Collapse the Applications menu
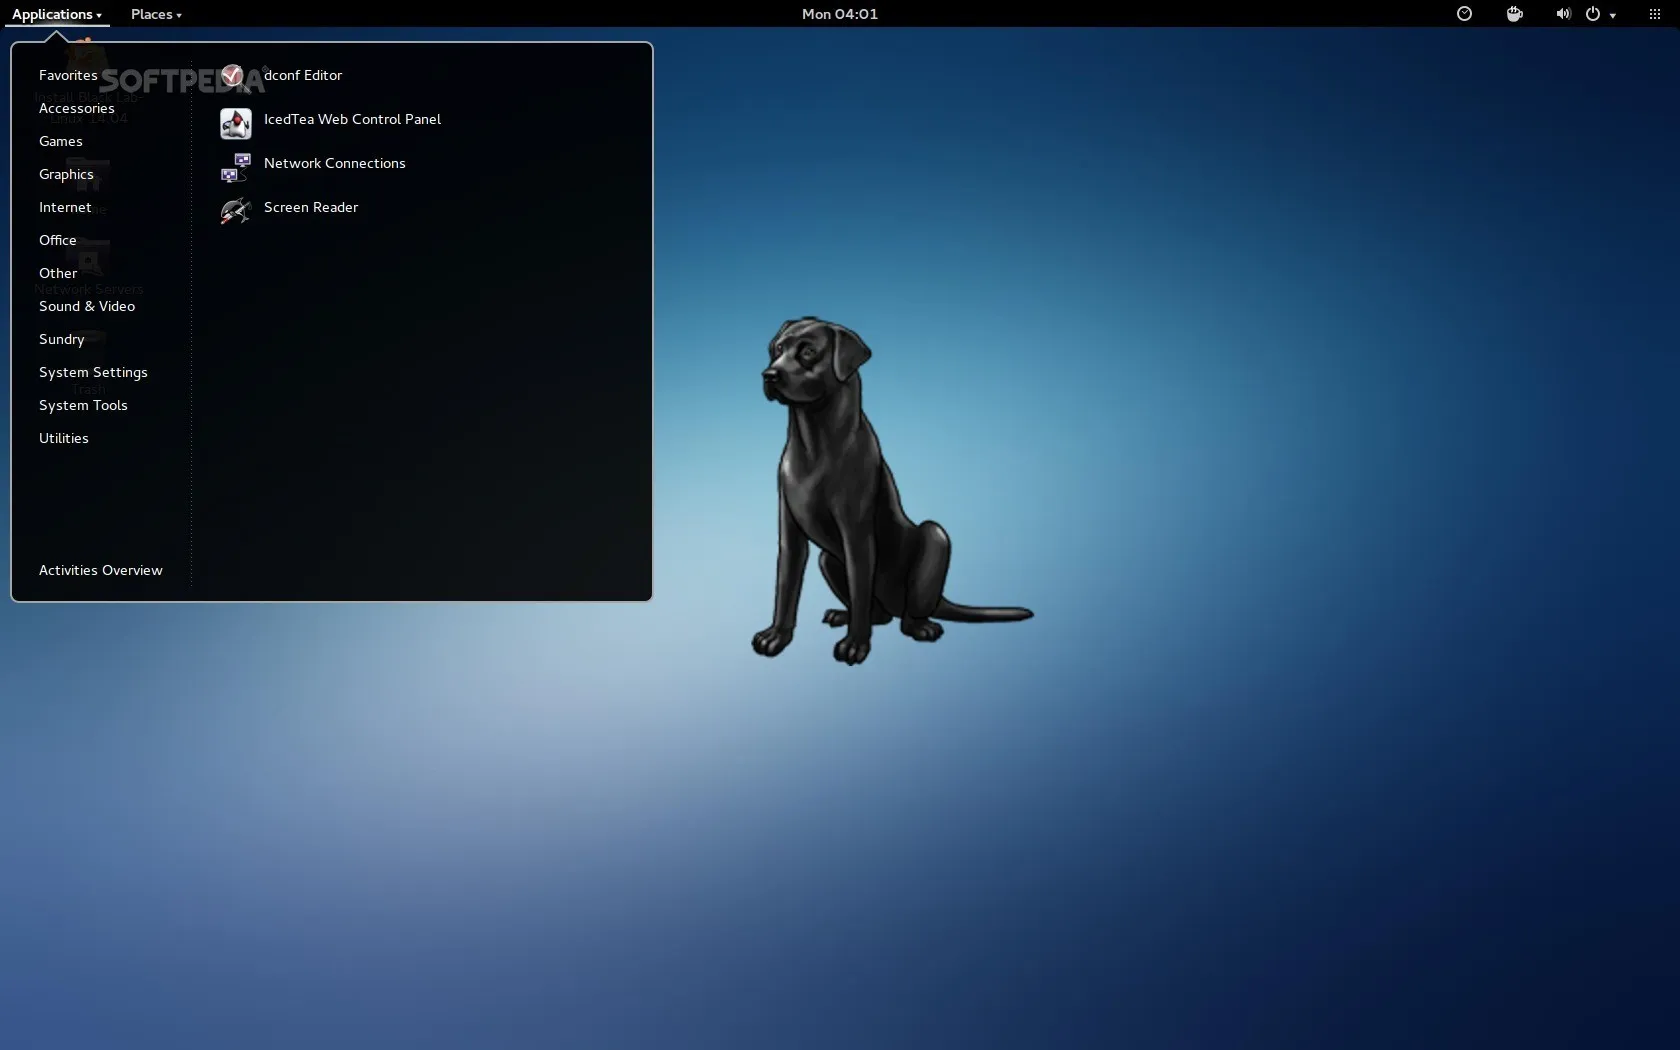 [56, 14]
